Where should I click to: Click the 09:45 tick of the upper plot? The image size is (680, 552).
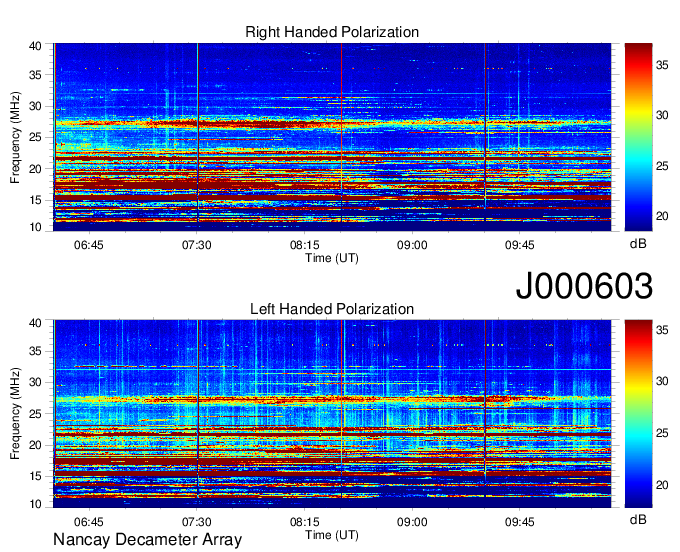(x=520, y=245)
